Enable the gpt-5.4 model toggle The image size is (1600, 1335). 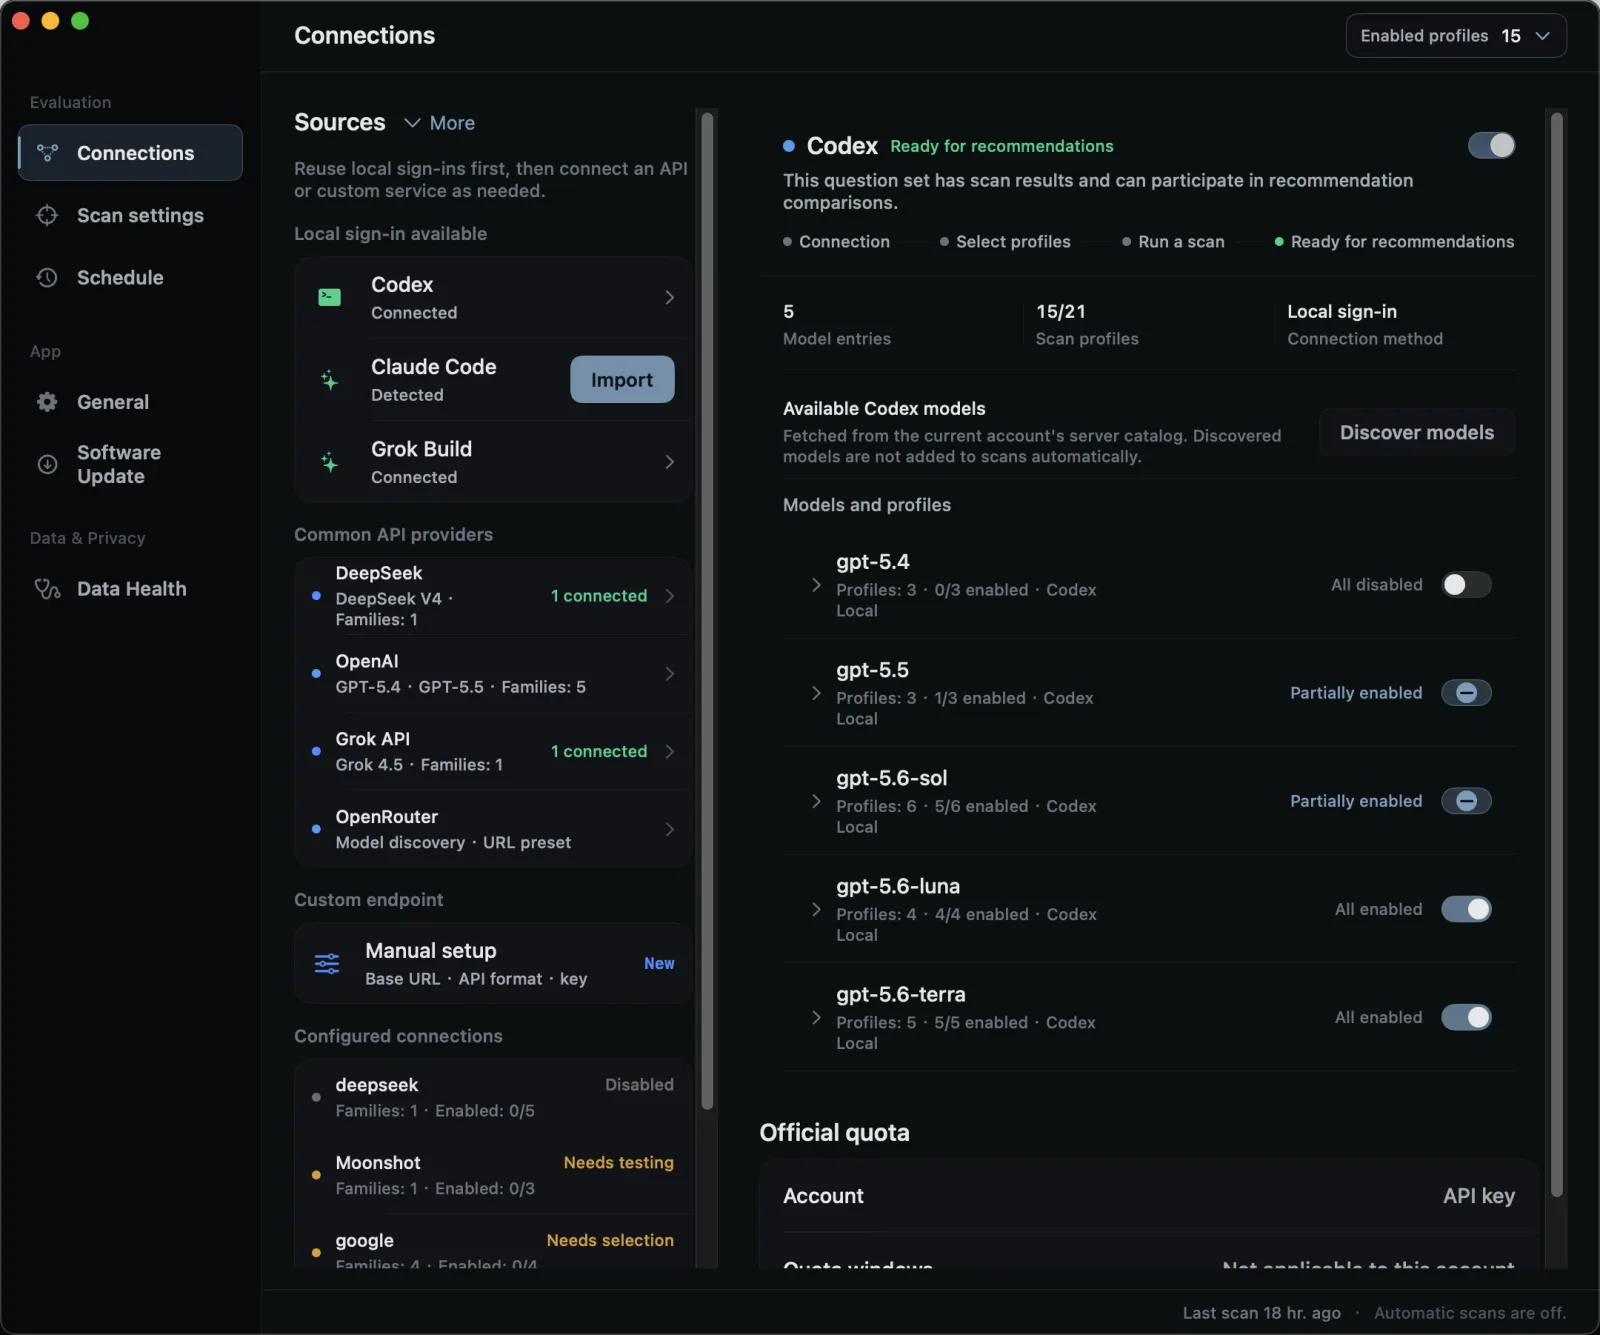pyautogui.click(x=1466, y=585)
